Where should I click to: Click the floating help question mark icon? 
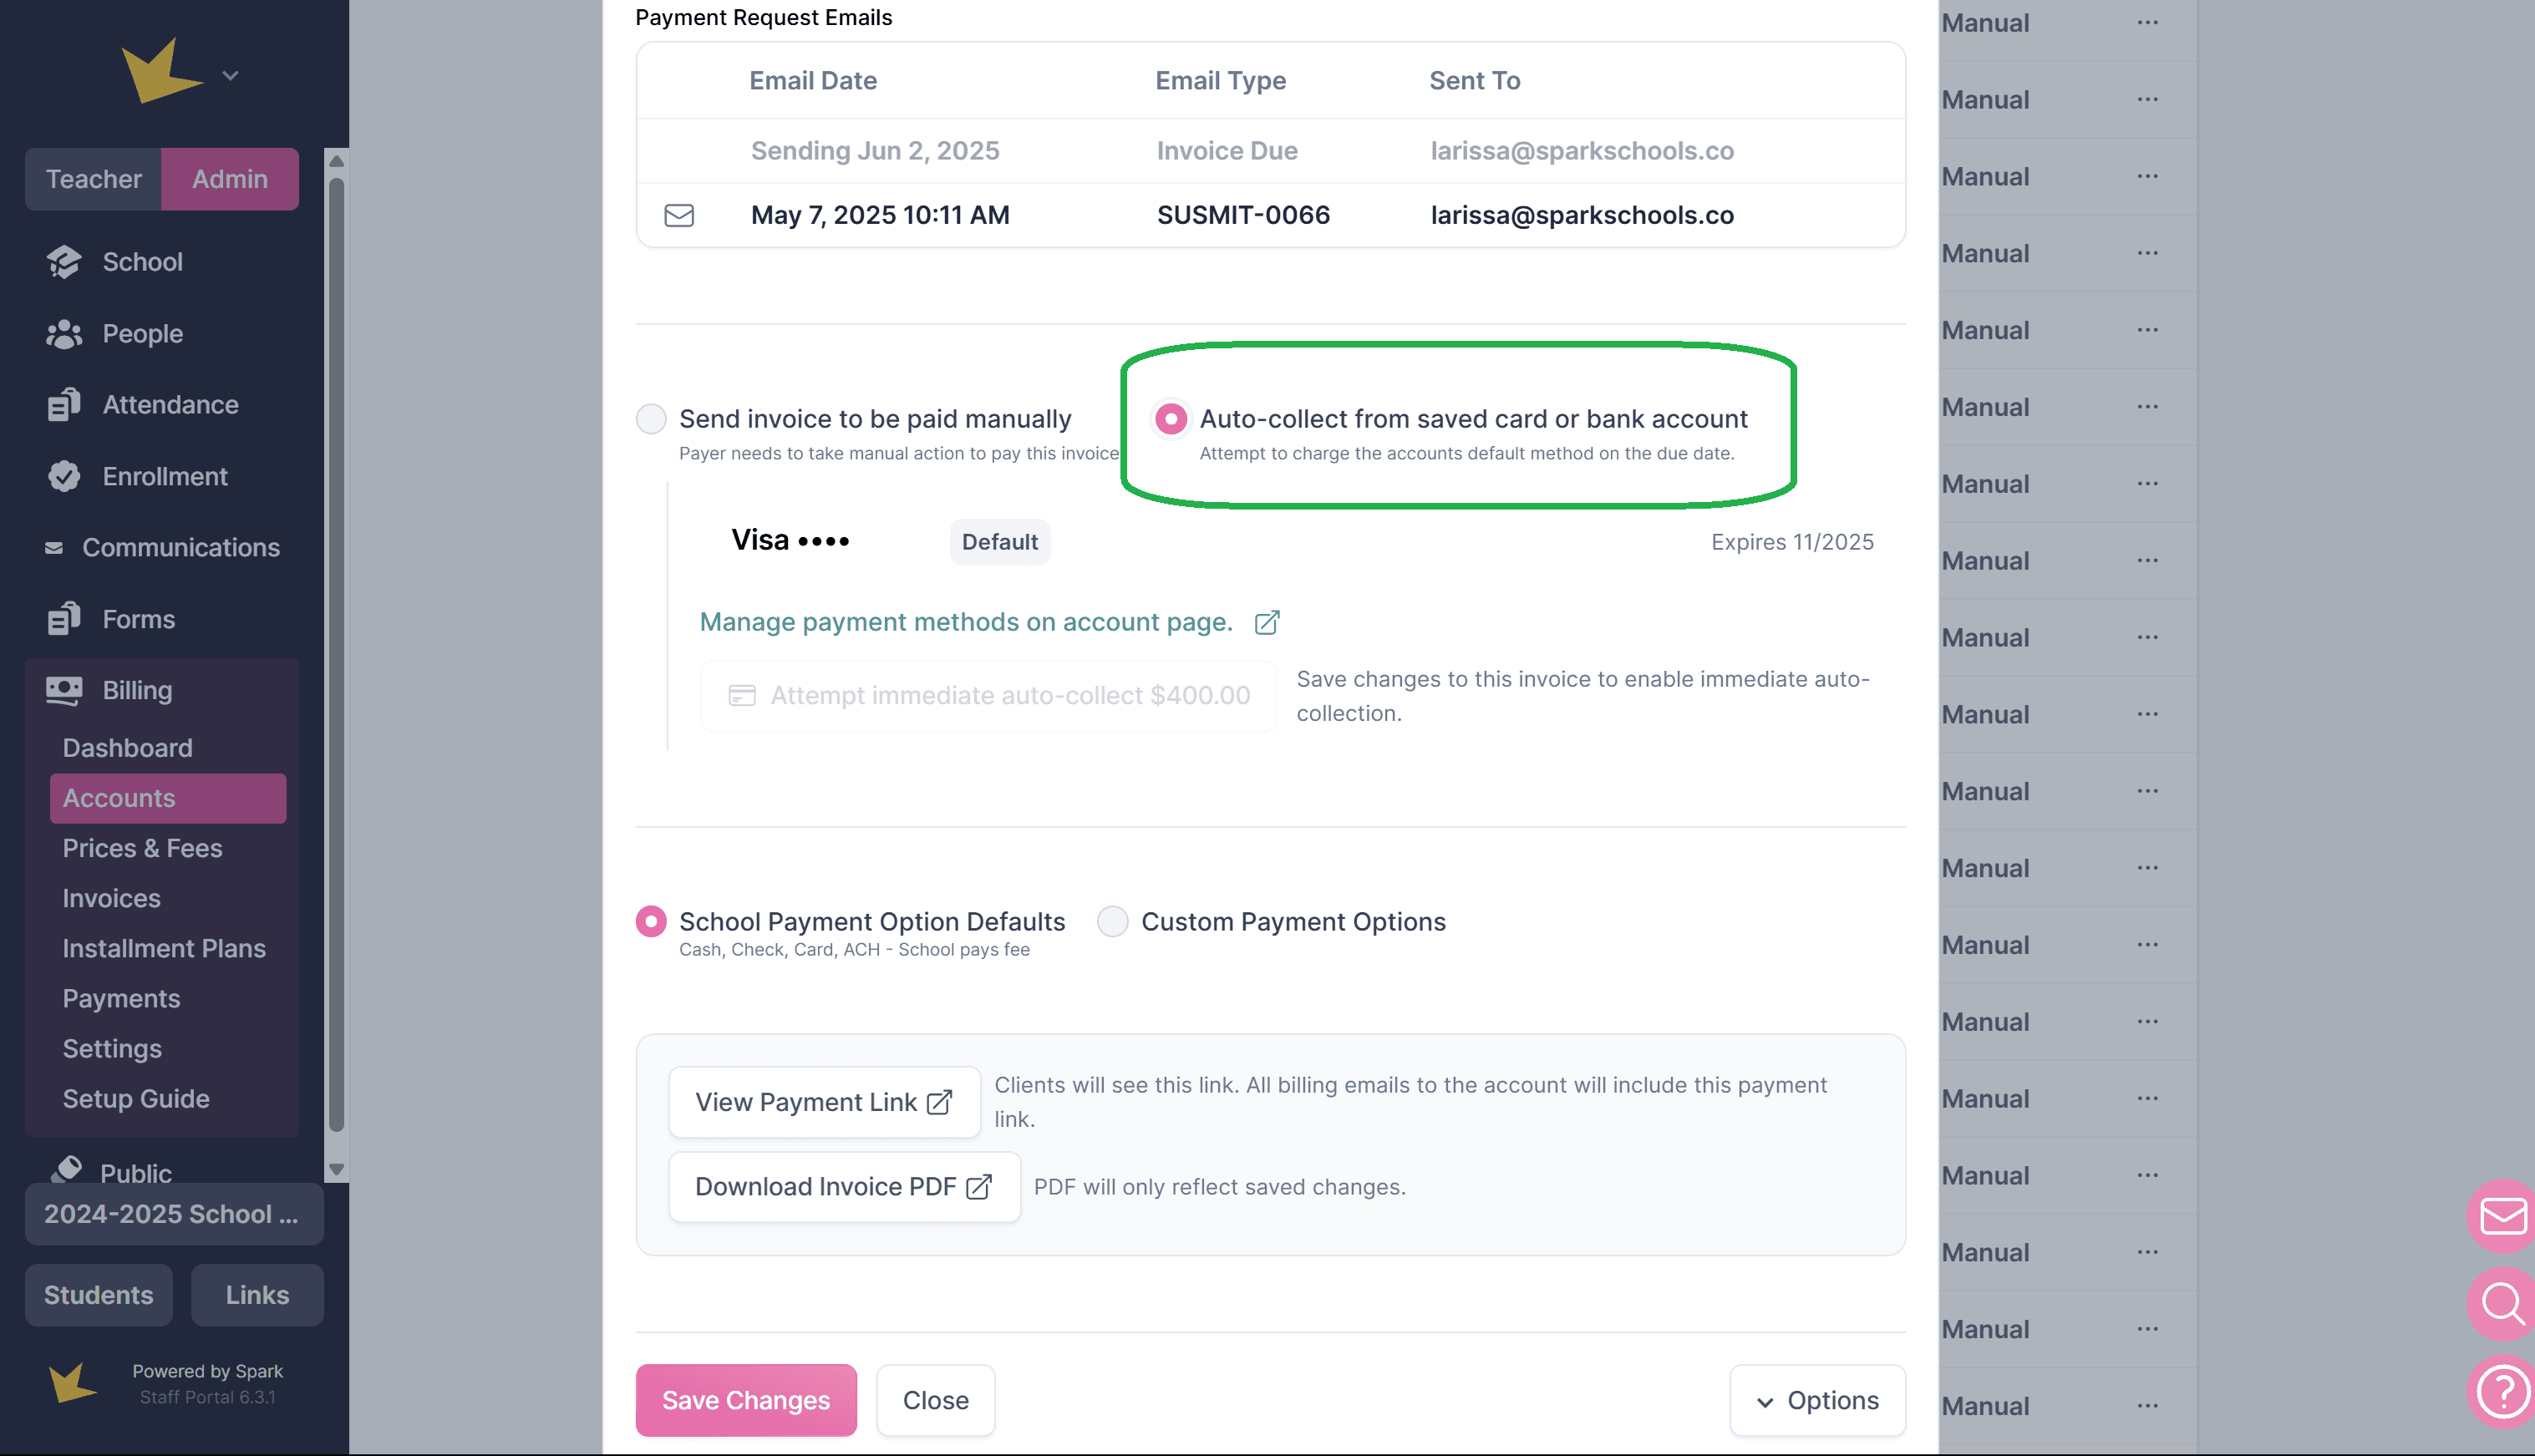pos(2502,1390)
